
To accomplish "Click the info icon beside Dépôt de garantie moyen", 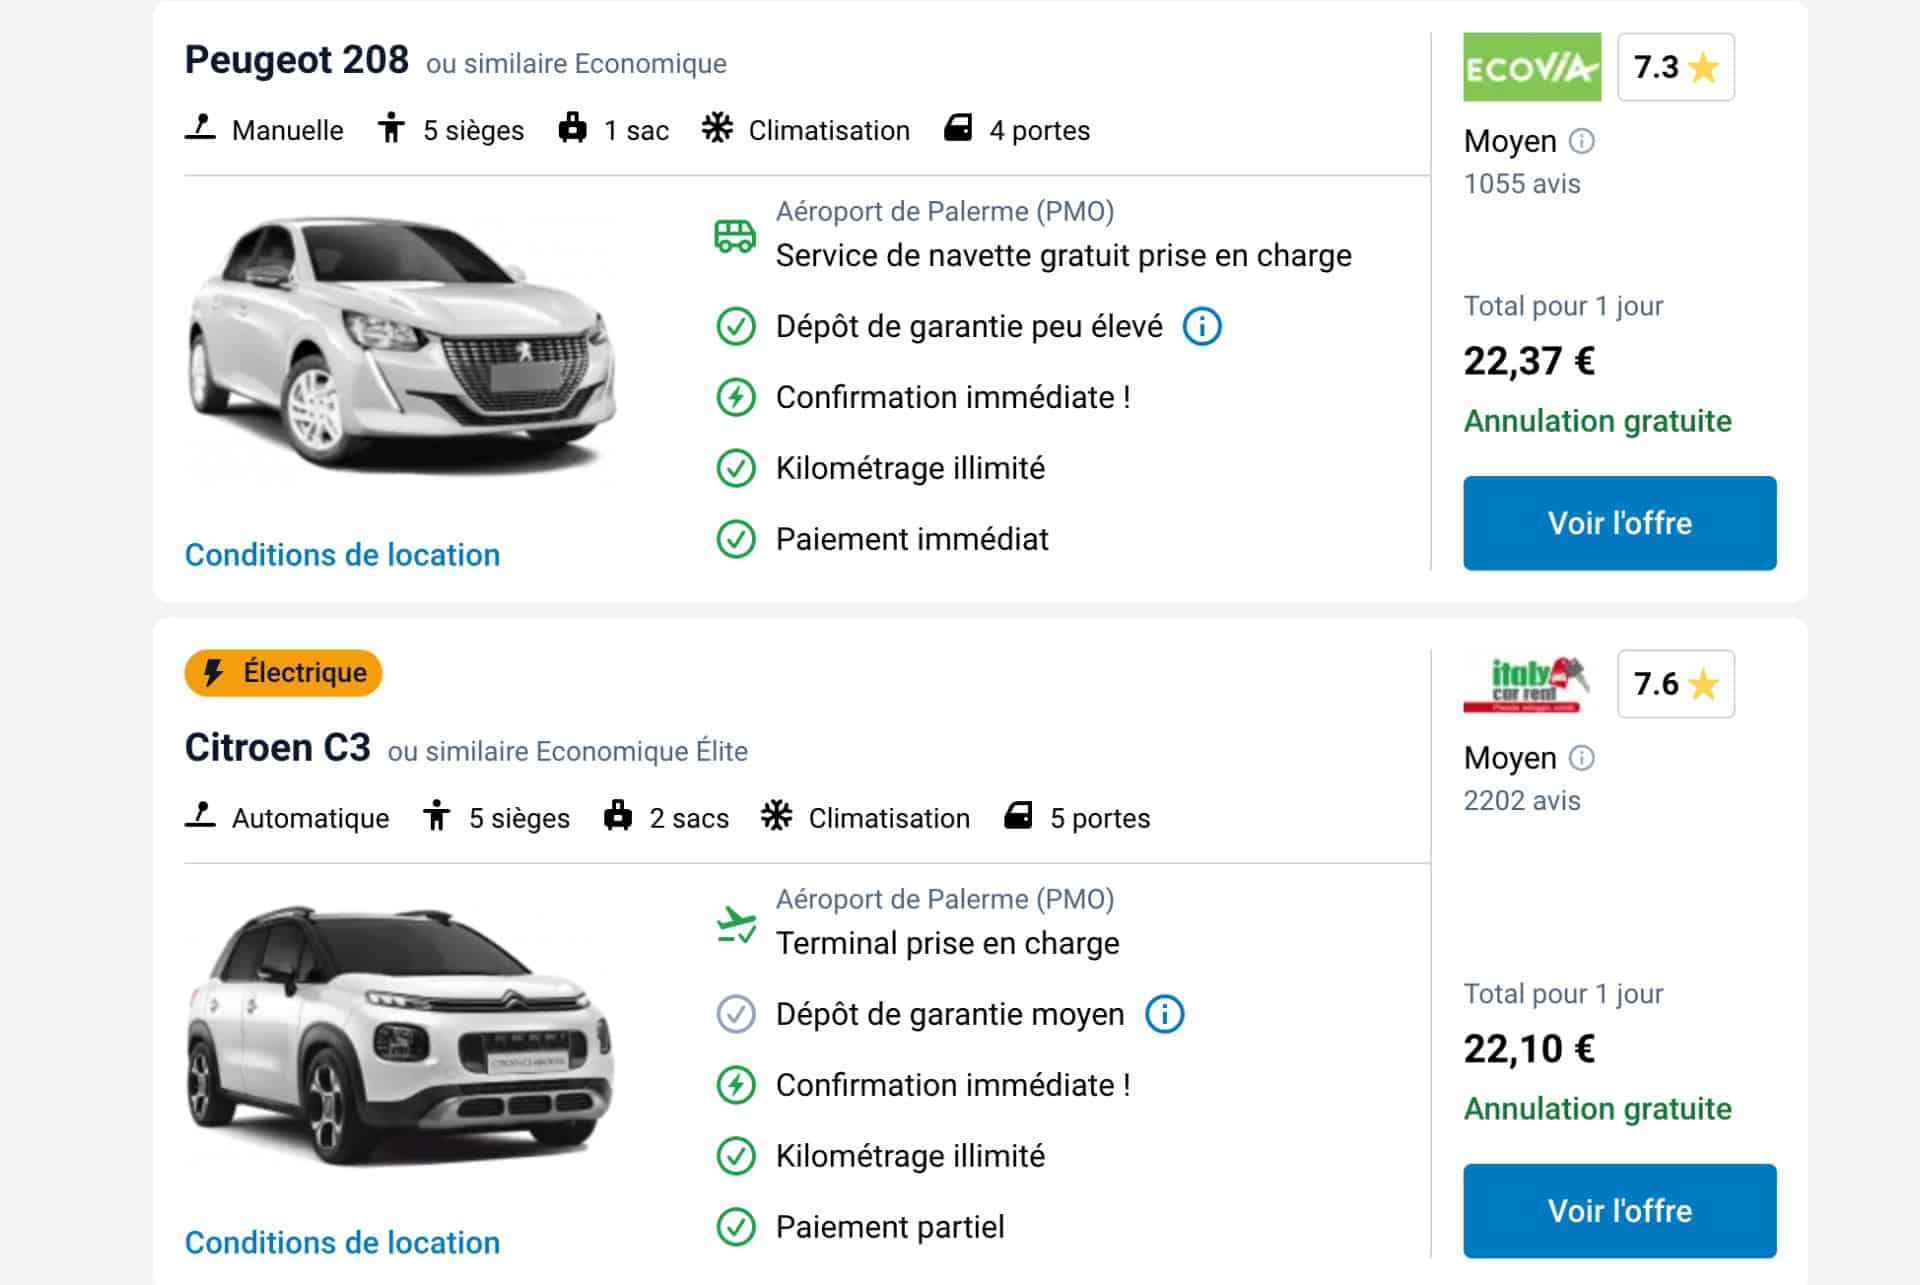I will (1164, 1014).
